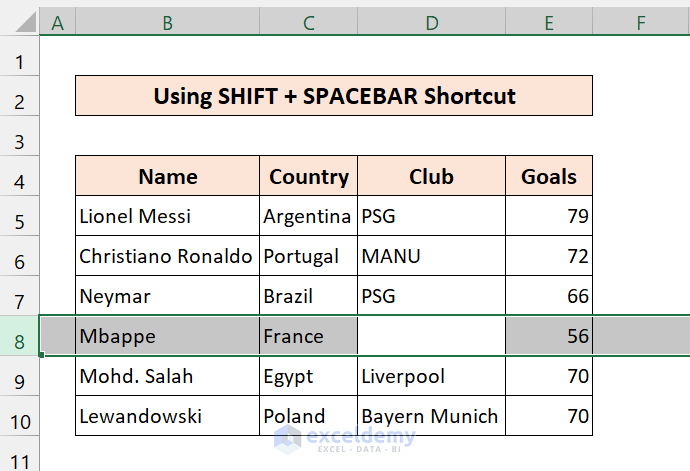Select the 'Goals' header cell
The height and width of the screenshot is (471, 690).
[x=548, y=177]
